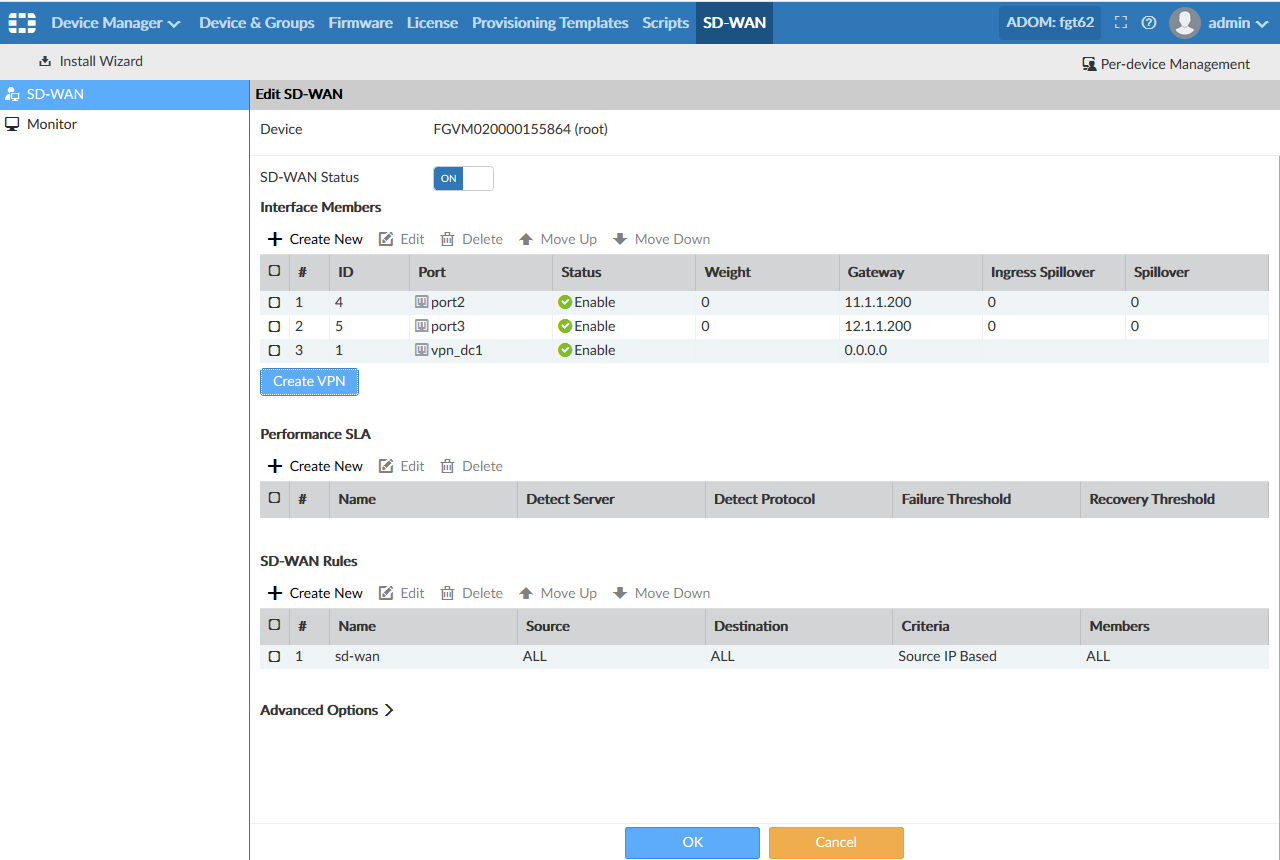1280x860 pixels.
Task: Click Move Up arrow in Interface Members
Action: (x=526, y=239)
